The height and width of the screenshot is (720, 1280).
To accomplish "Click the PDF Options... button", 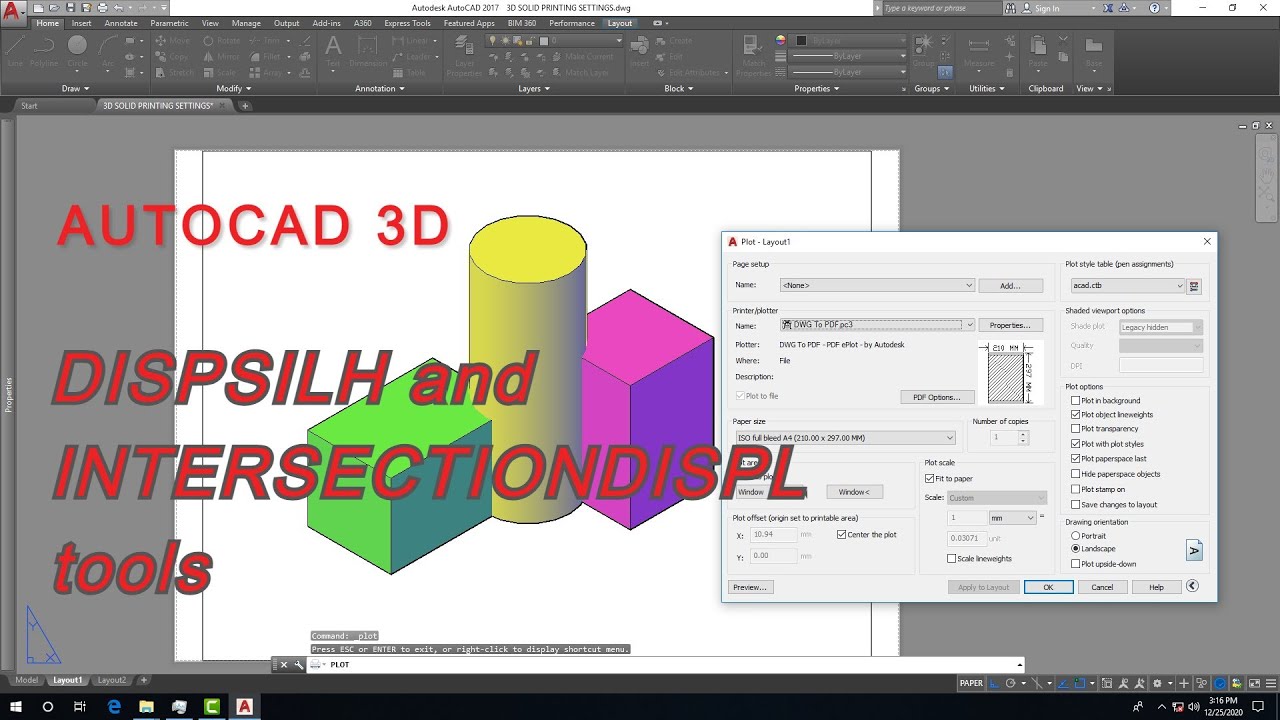I will (937, 397).
